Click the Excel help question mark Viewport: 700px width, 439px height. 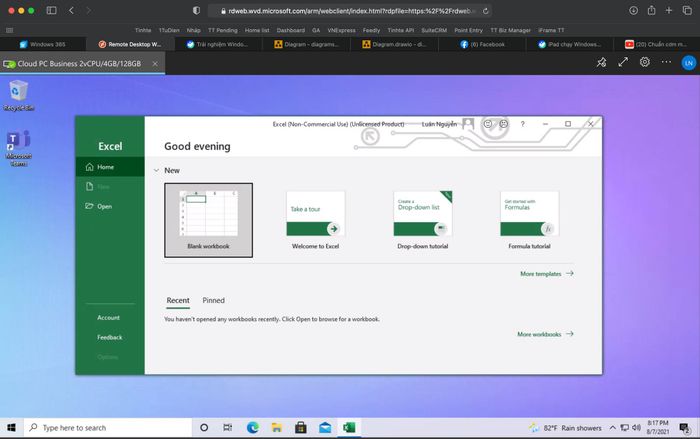click(x=522, y=124)
